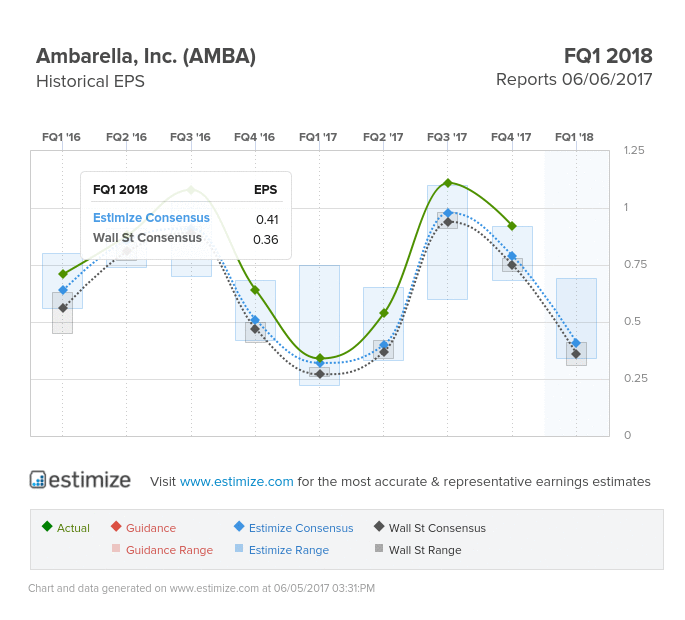This screenshot has width=685, height=620.
Task: Click the FQ4 '17 blue Estimize Consensus point
Action: [512, 256]
